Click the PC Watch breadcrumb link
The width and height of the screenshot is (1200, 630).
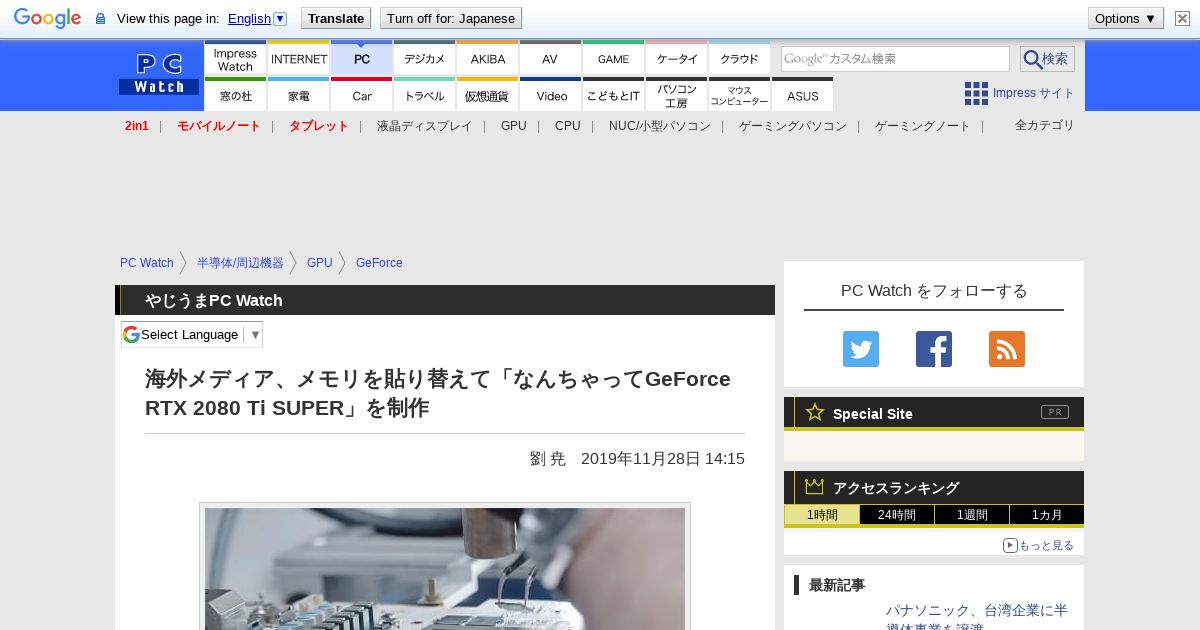coord(147,263)
